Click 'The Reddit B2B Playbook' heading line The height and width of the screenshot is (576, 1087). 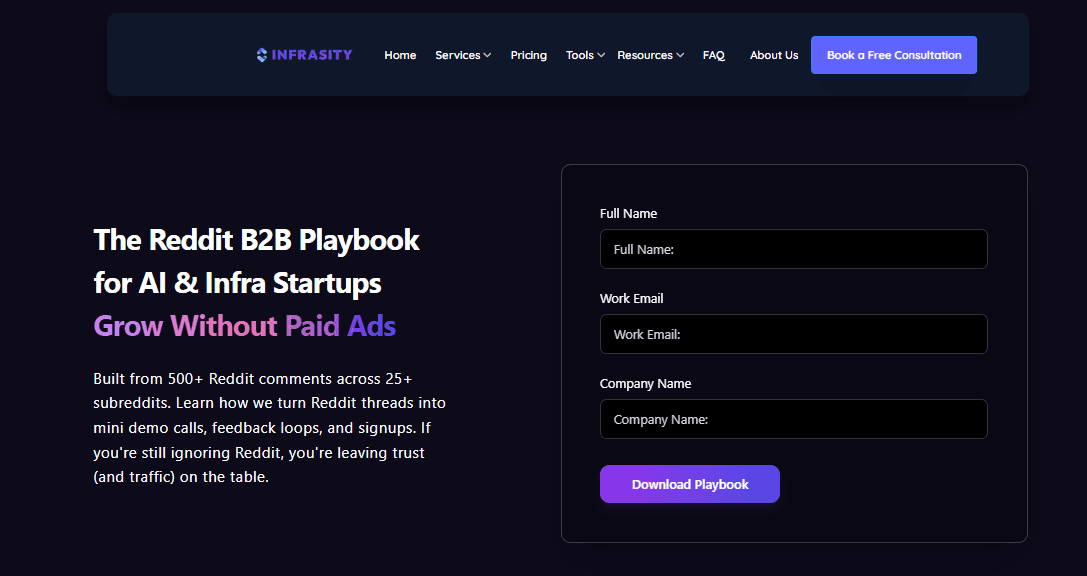(x=256, y=240)
